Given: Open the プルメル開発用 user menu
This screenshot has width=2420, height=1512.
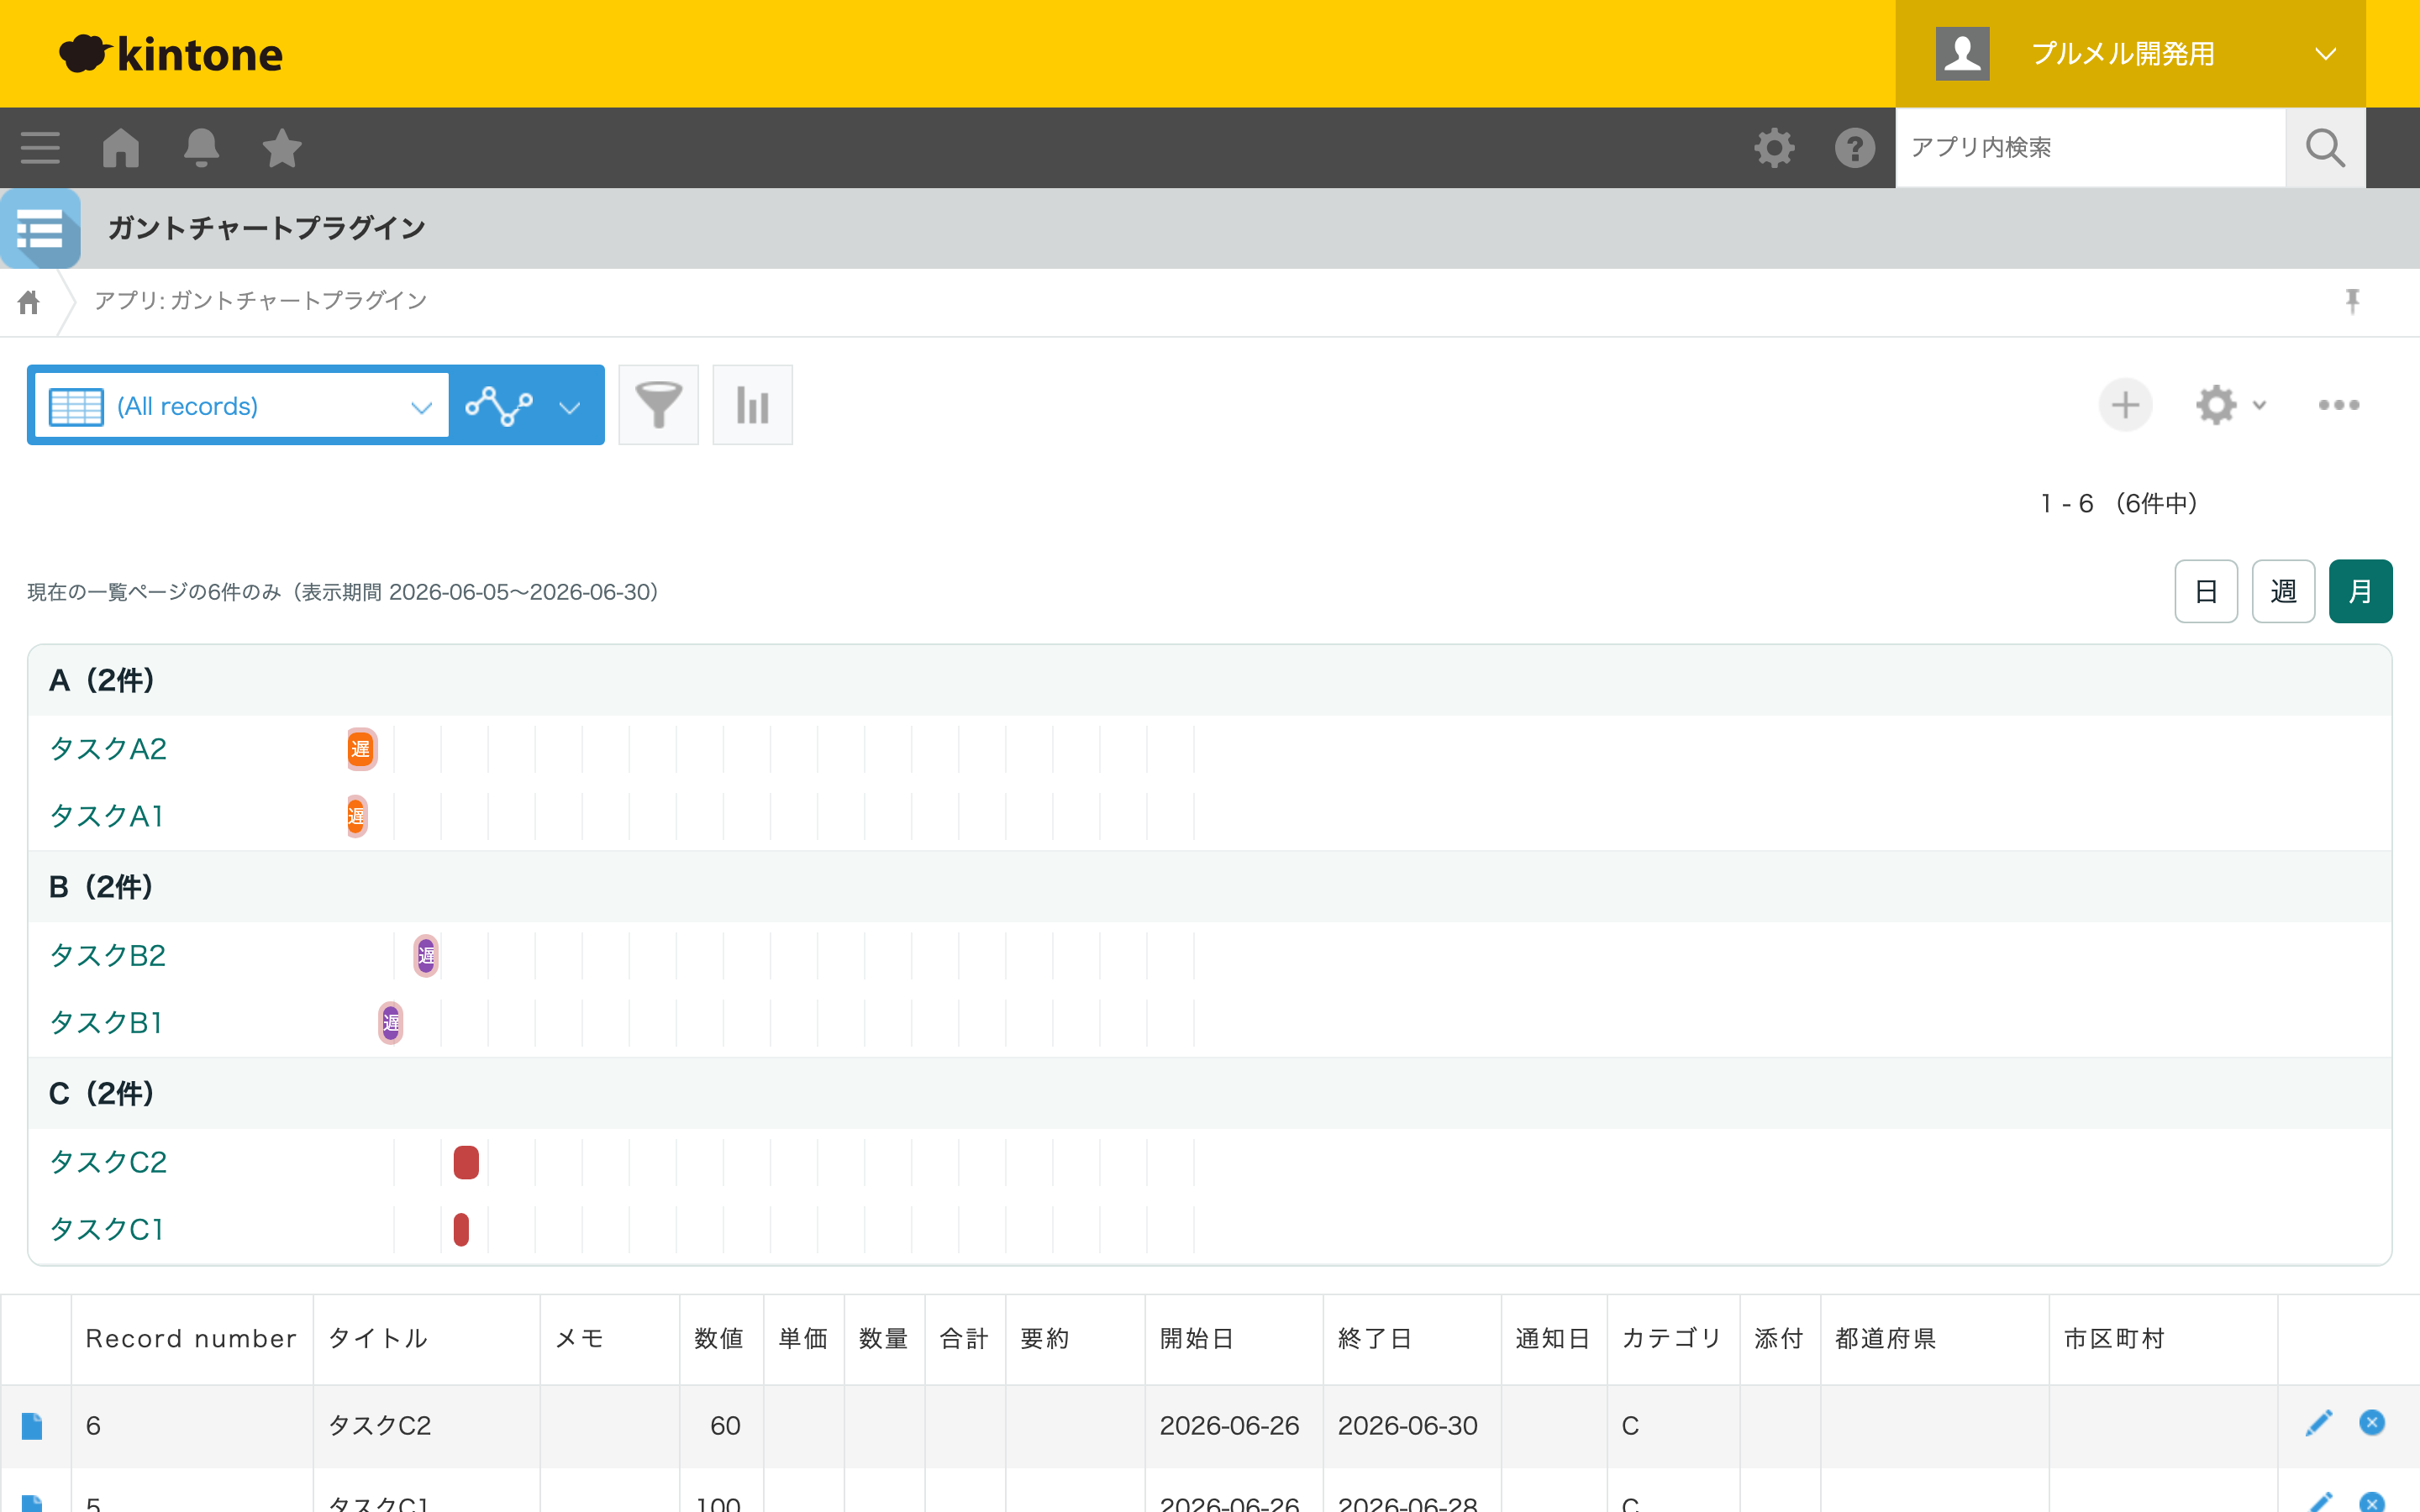Looking at the screenshot, I should [2130, 54].
